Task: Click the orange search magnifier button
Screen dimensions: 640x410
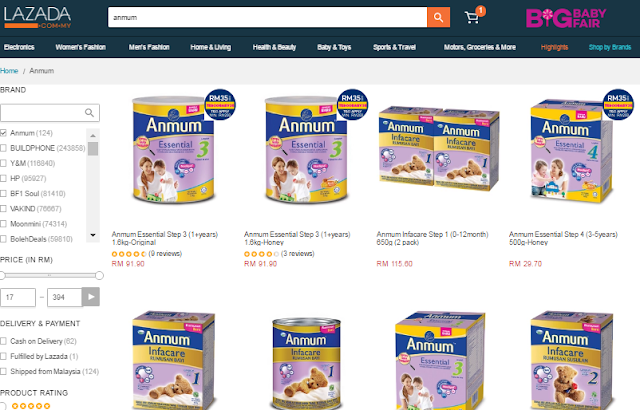Action: (x=438, y=17)
